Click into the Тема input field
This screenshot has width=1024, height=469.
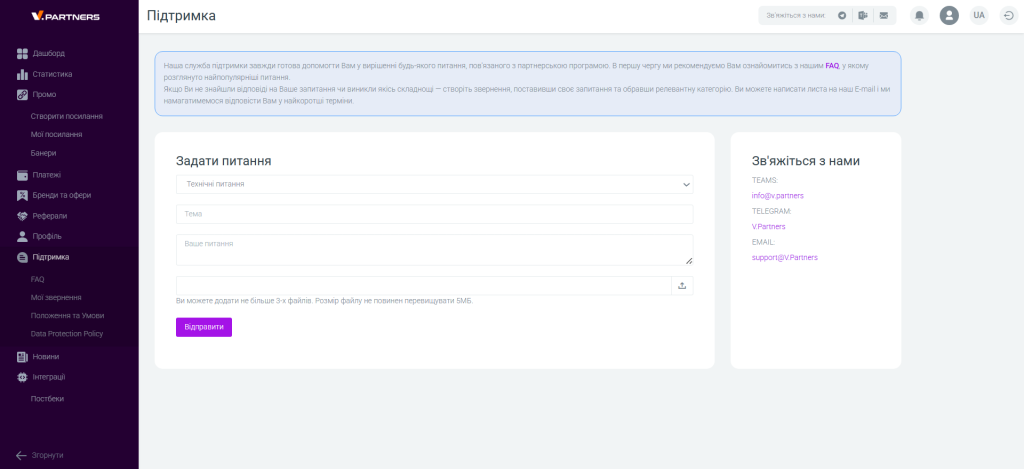(x=434, y=214)
